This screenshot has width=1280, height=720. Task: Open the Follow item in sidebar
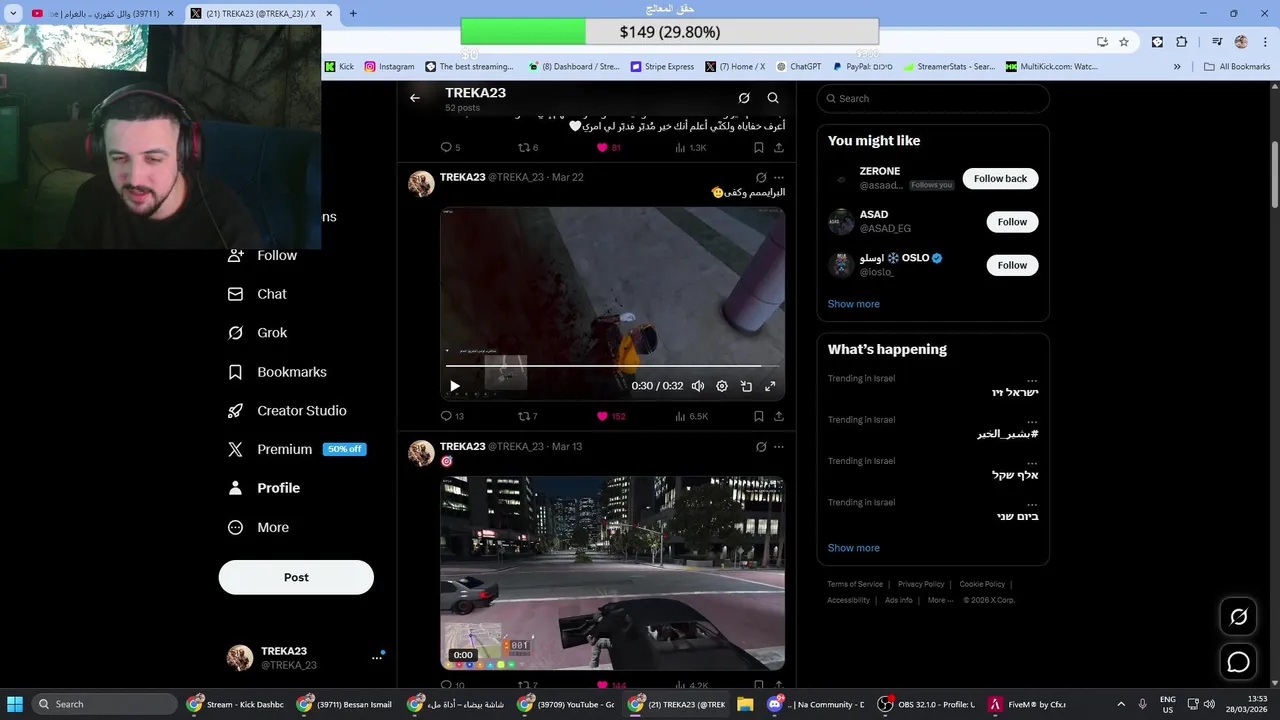coord(263,255)
